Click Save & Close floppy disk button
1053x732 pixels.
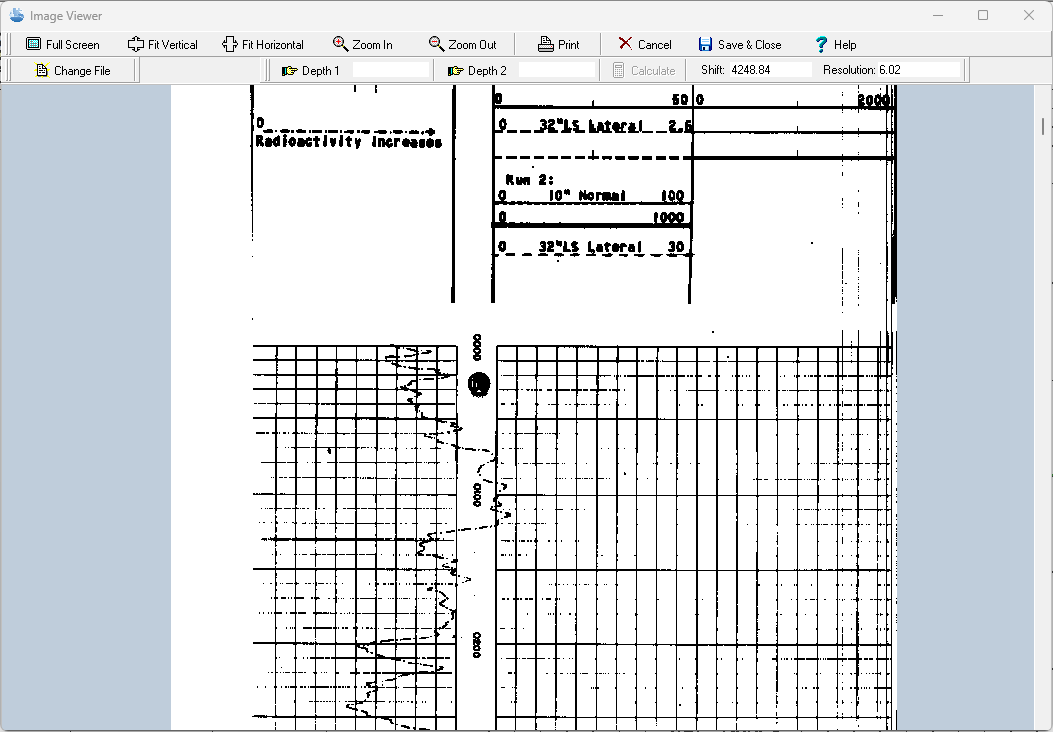739,44
